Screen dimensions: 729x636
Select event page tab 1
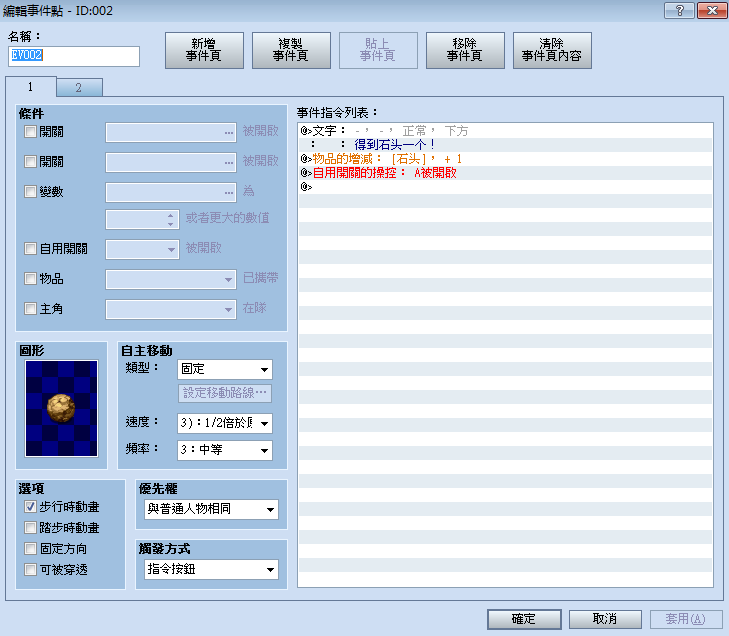[31, 86]
